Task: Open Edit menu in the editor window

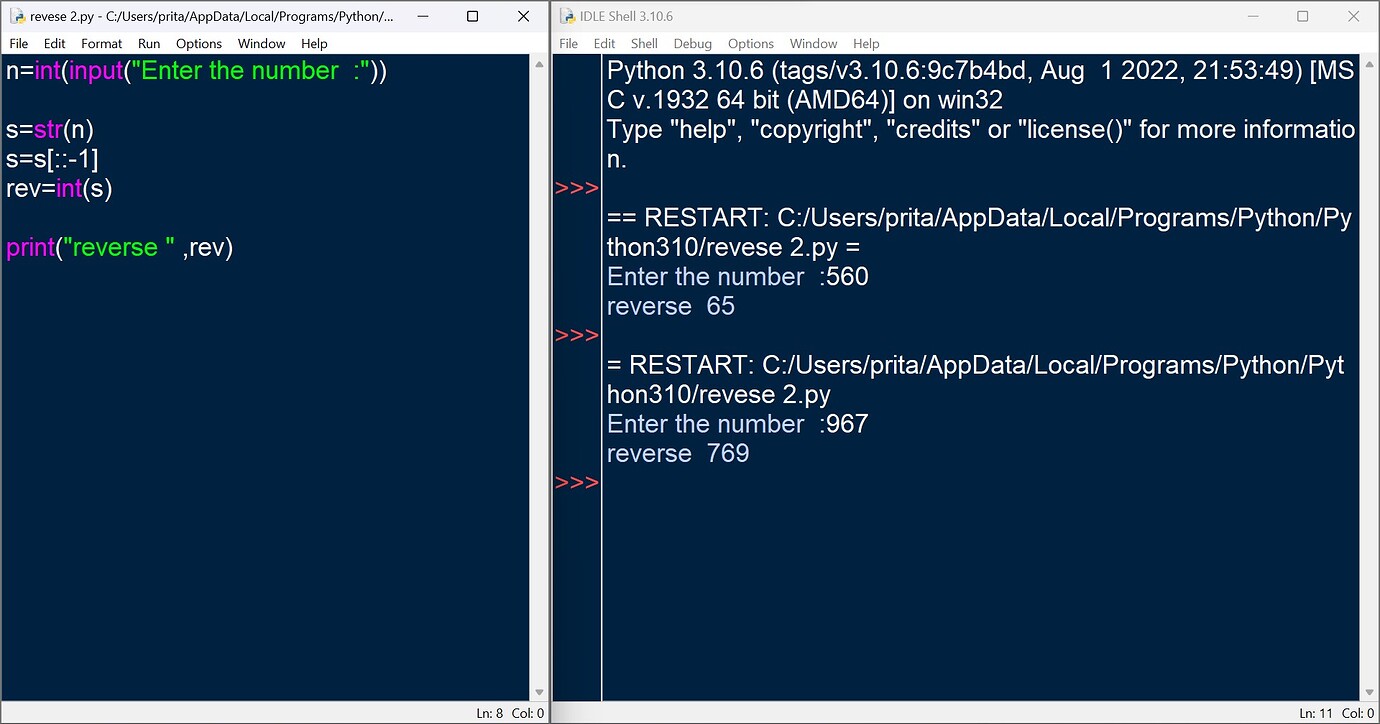Action: [x=55, y=44]
